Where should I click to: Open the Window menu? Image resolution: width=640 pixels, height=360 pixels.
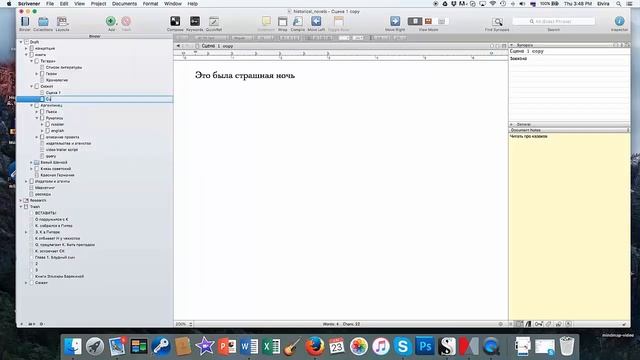point(173,4)
